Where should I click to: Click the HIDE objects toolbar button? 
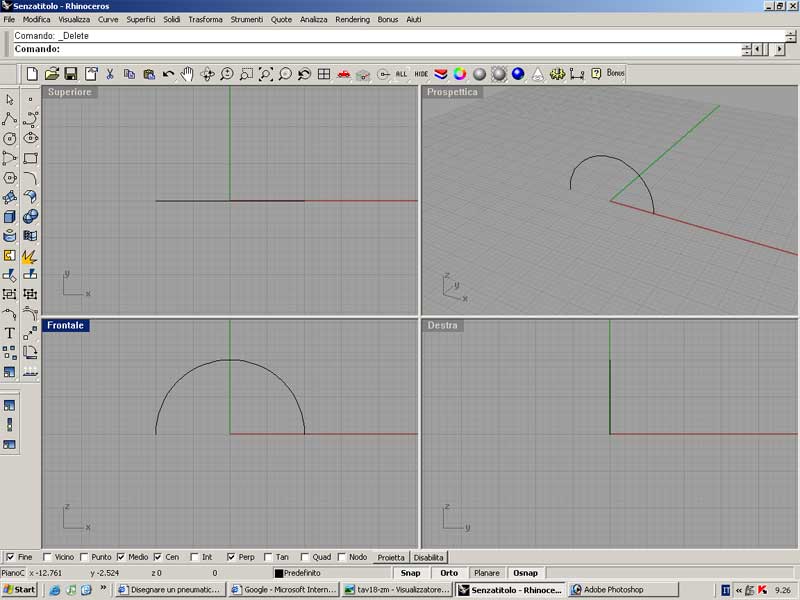click(421, 74)
